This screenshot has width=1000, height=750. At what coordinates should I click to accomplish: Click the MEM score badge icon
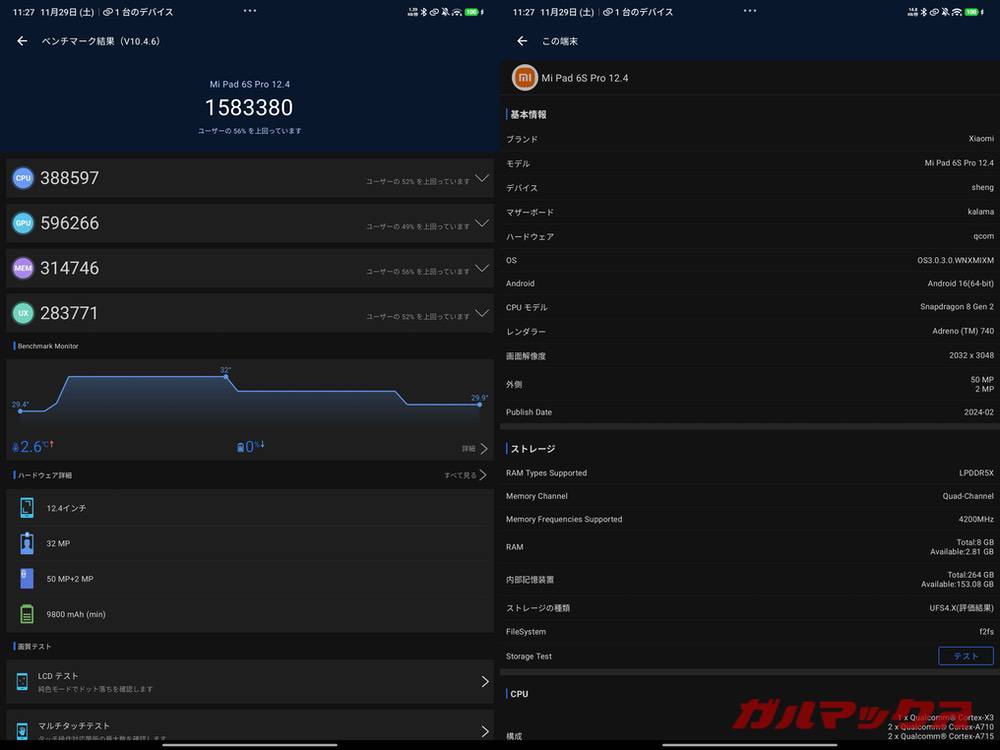(22, 268)
